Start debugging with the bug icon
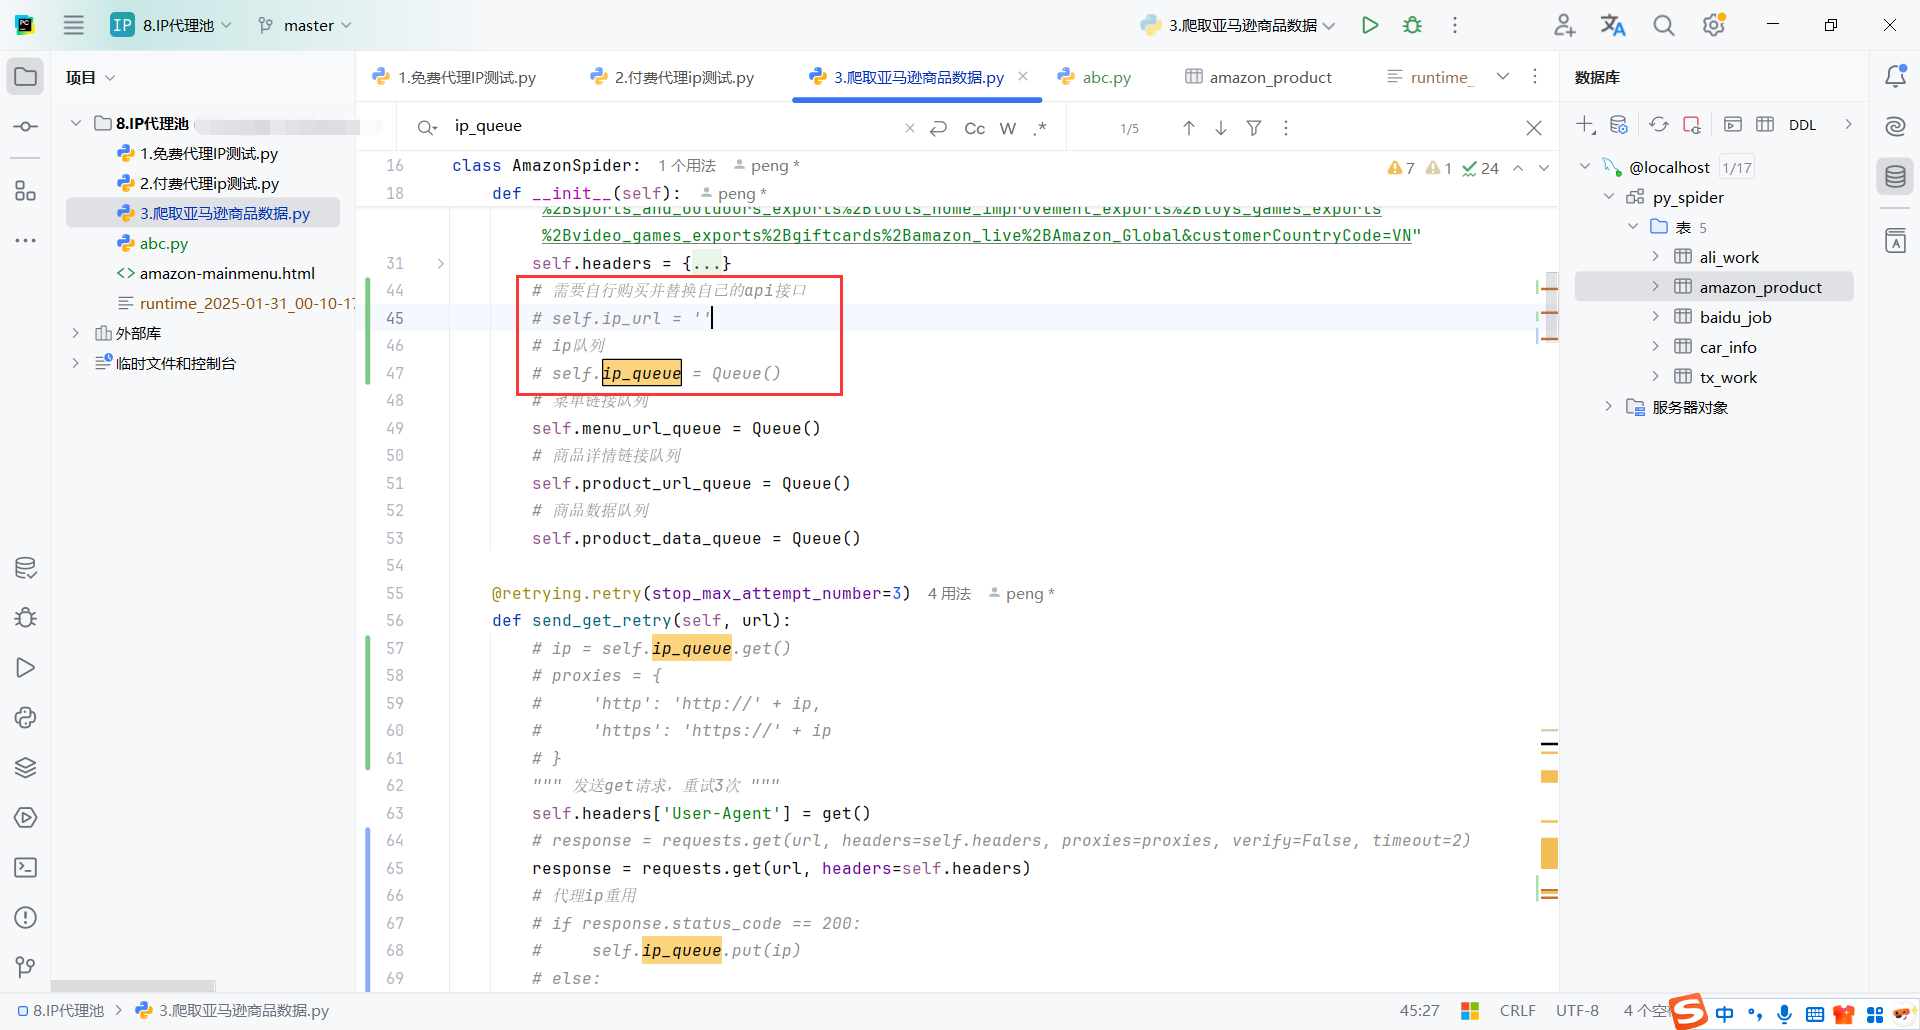This screenshot has height=1030, width=1920. [1412, 25]
